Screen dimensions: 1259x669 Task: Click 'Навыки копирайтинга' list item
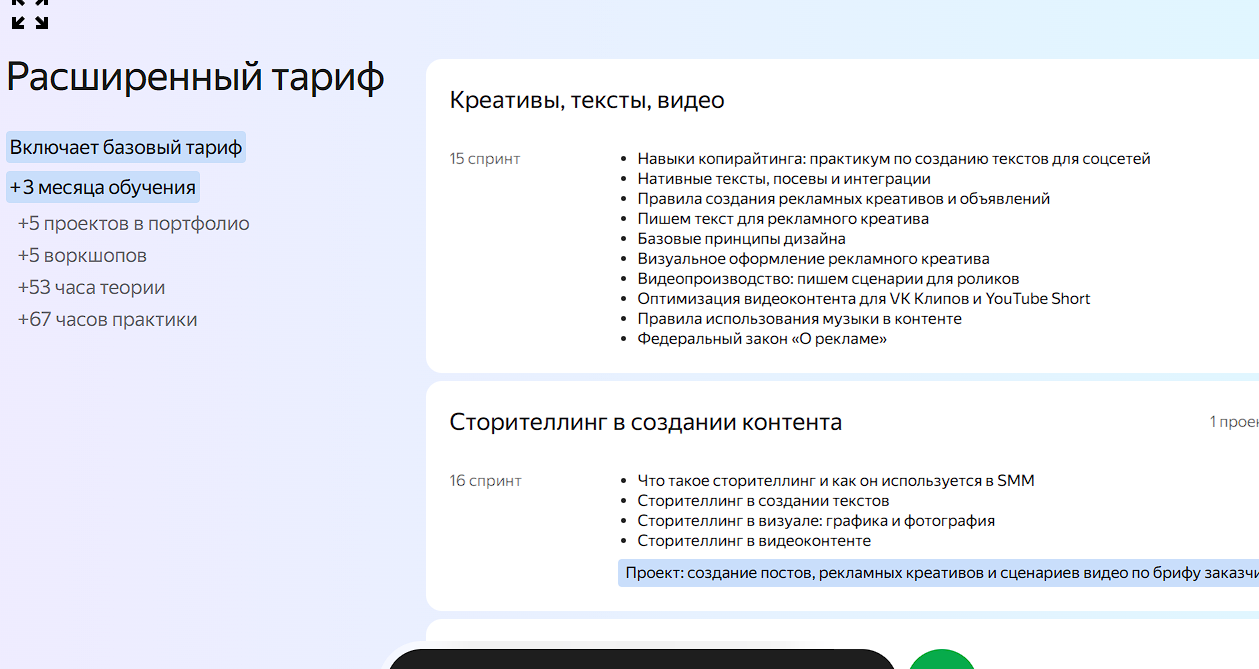point(894,158)
